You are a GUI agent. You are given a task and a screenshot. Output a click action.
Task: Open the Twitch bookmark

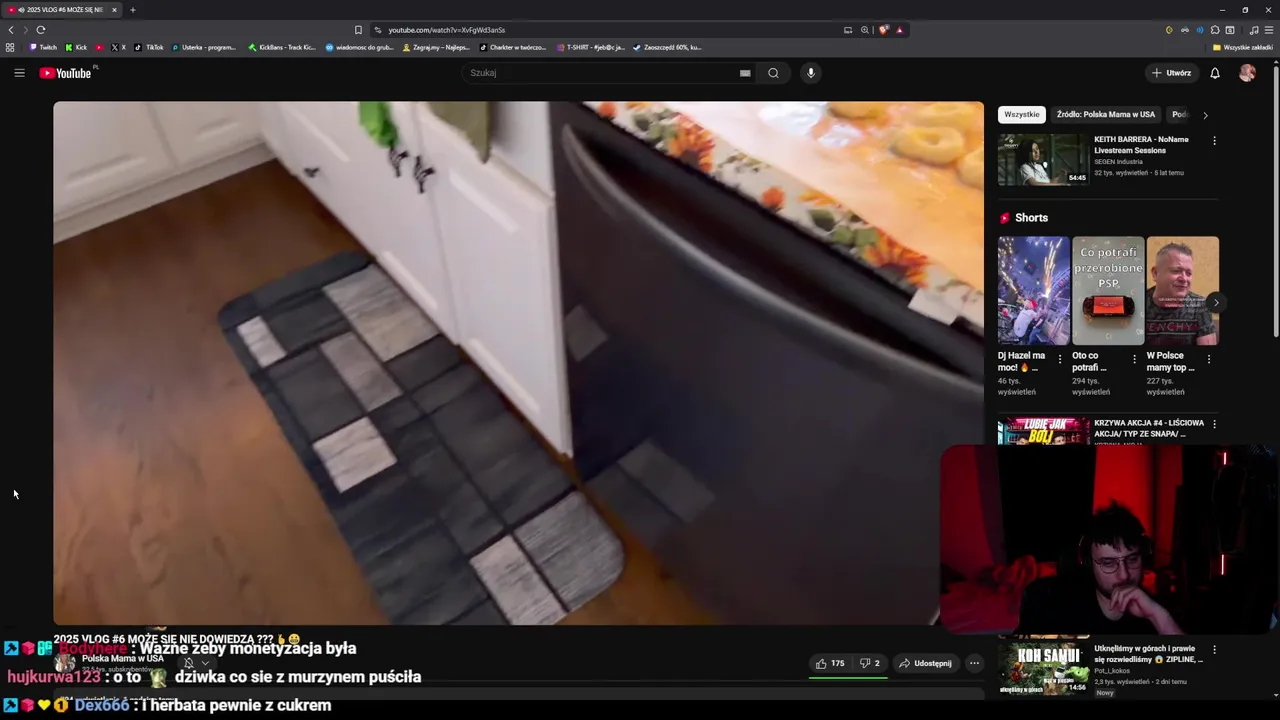point(43,47)
